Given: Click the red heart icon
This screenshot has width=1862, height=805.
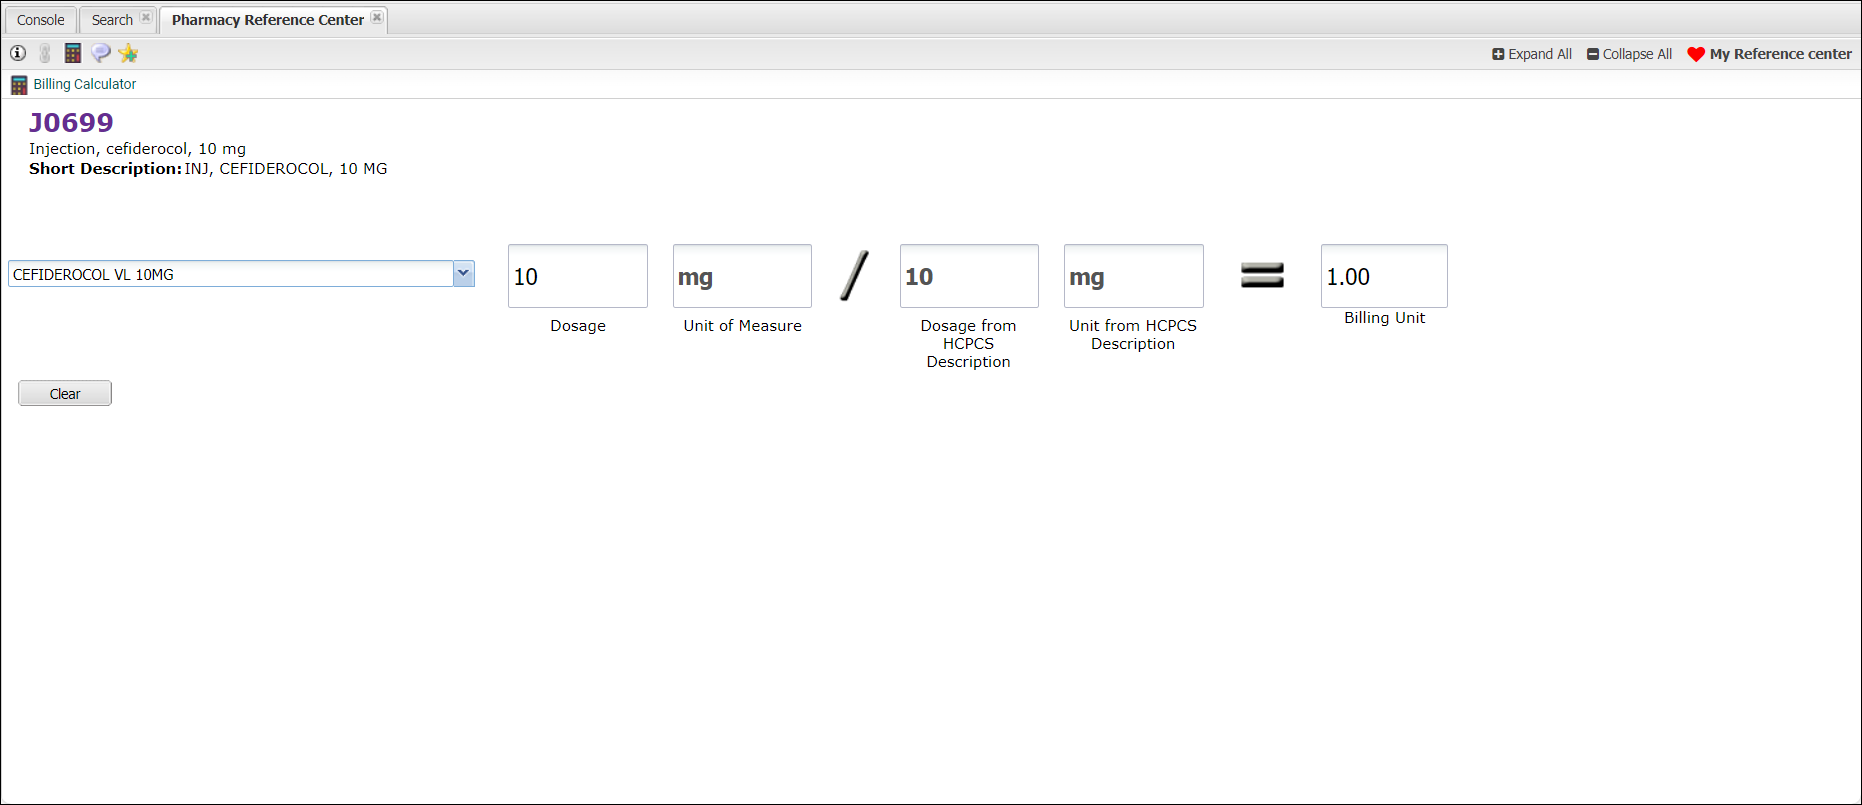Looking at the screenshot, I should (x=1695, y=54).
